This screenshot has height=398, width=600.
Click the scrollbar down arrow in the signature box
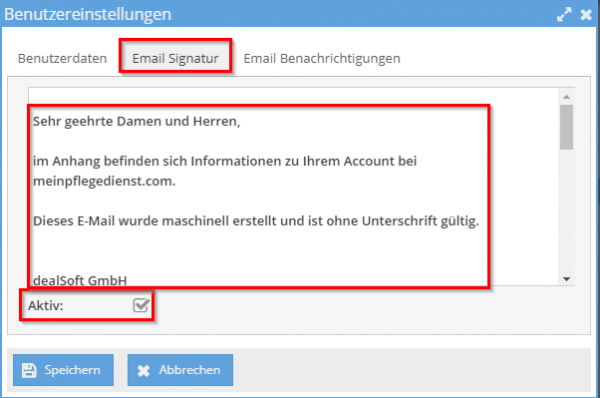click(567, 279)
